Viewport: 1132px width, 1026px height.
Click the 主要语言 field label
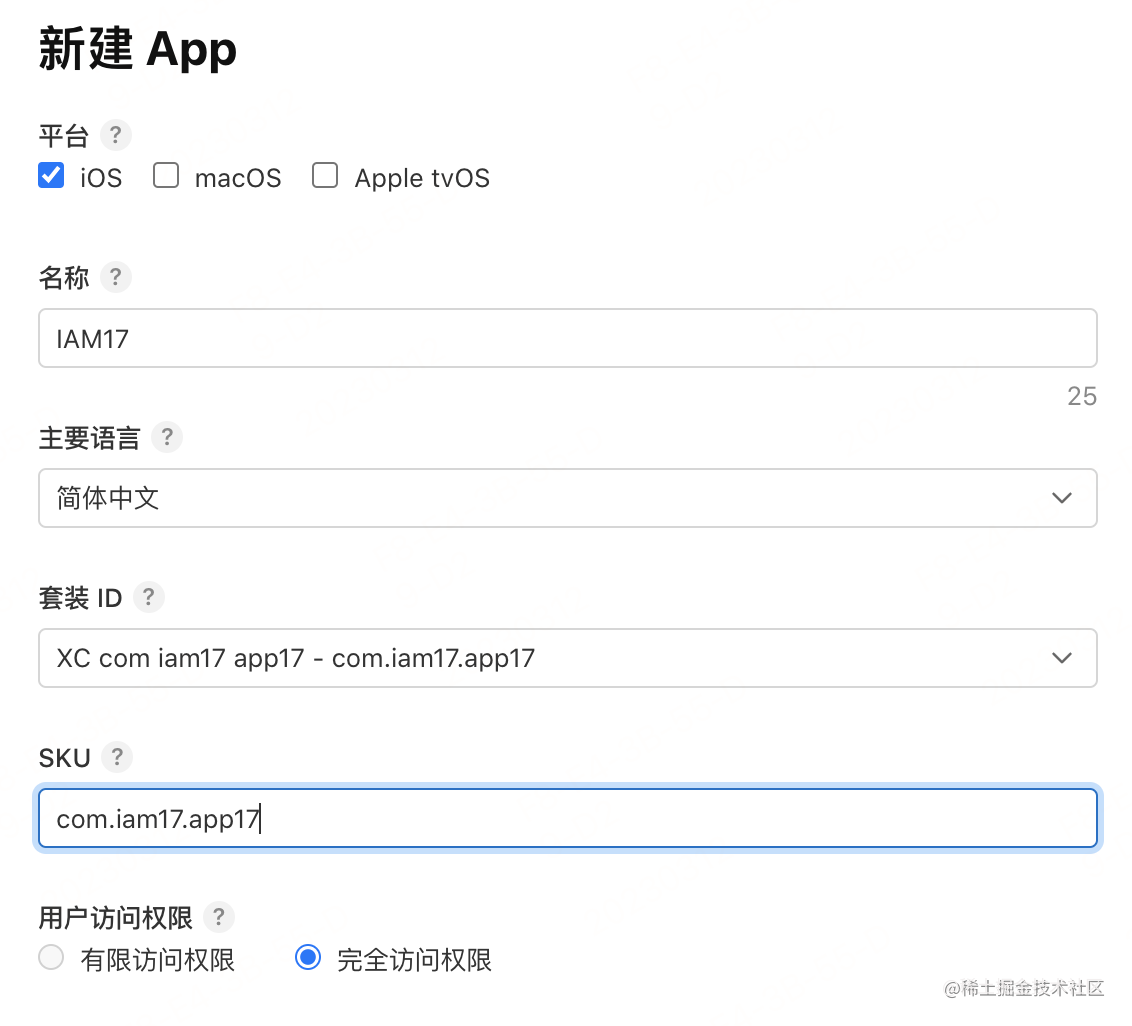pyautogui.click(x=90, y=438)
